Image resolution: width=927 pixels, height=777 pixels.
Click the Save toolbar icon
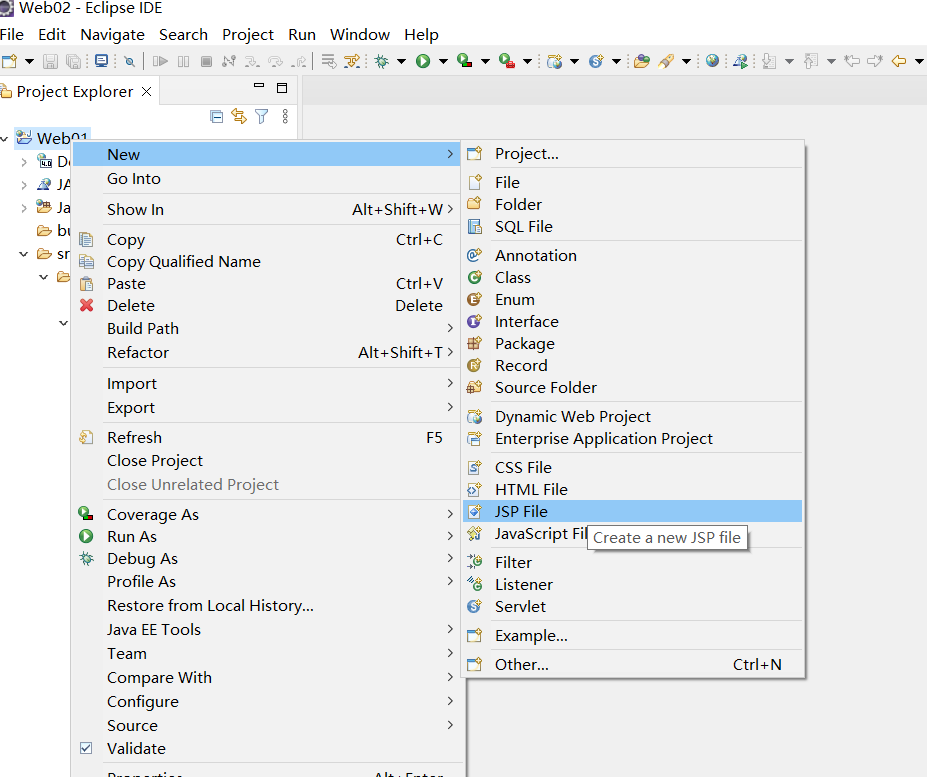[x=50, y=61]
